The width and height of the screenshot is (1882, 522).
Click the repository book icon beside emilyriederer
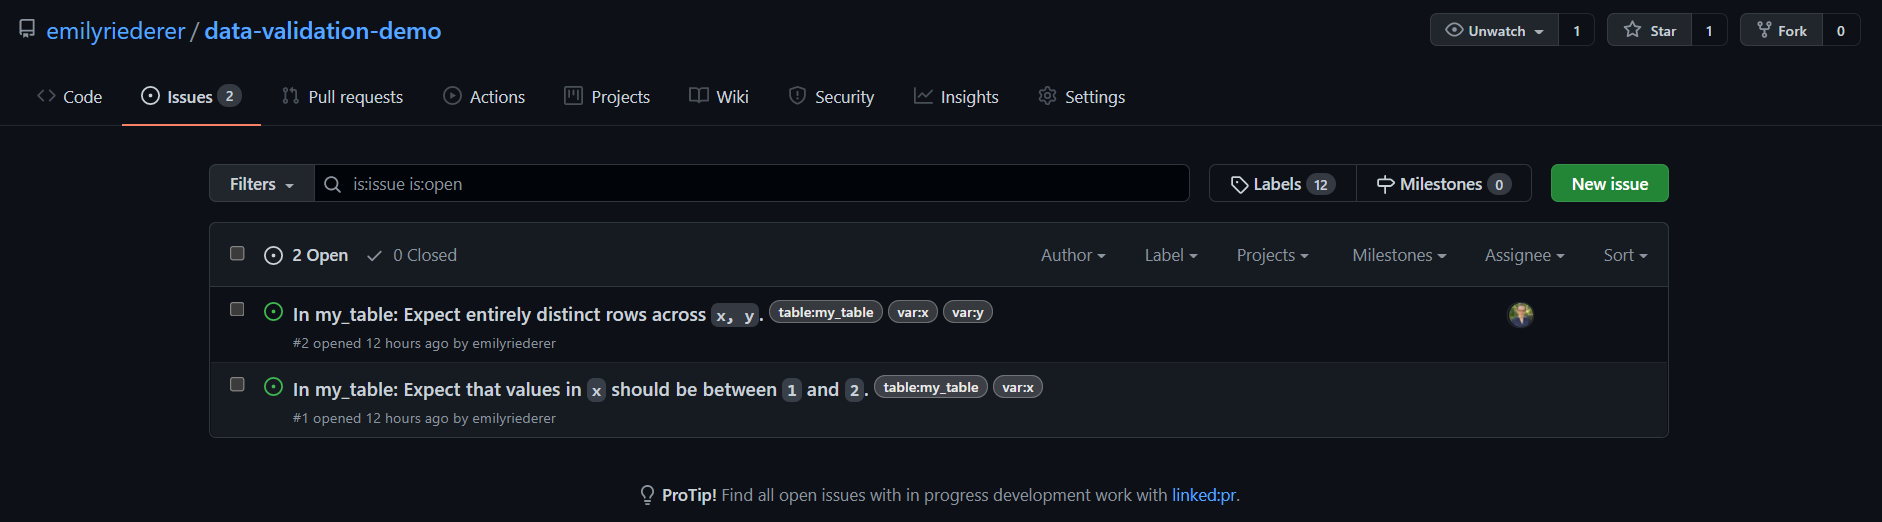pyautogui.click(x=27, y=30)
